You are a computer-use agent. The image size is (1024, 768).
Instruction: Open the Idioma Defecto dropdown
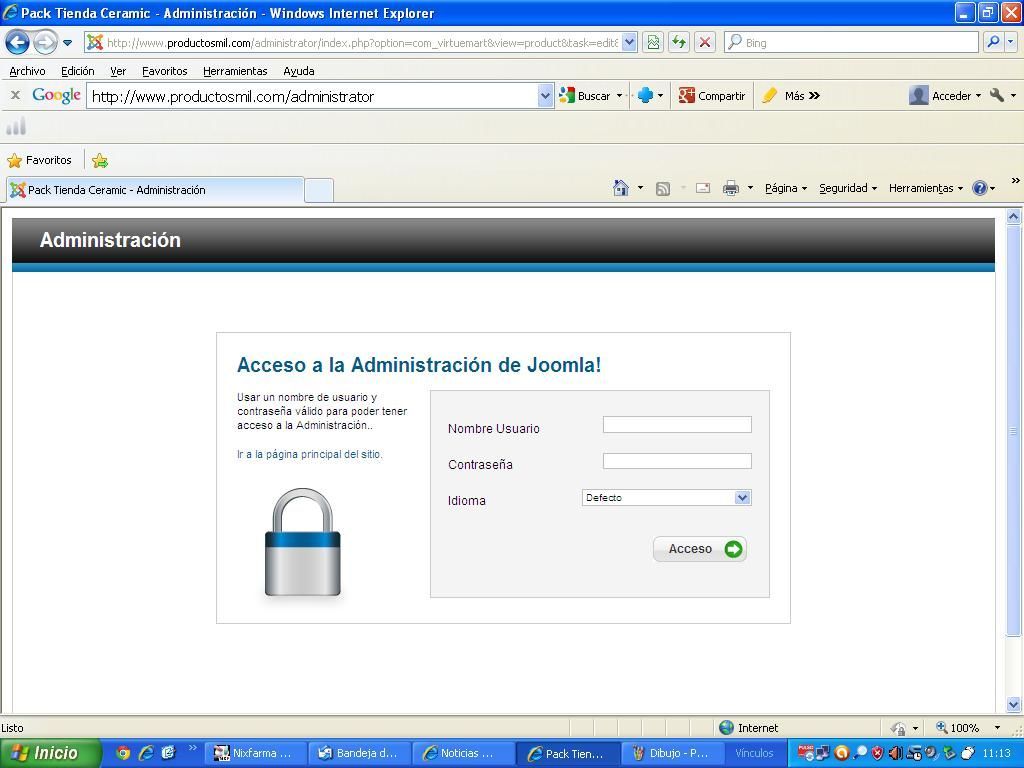pos(667,498)
